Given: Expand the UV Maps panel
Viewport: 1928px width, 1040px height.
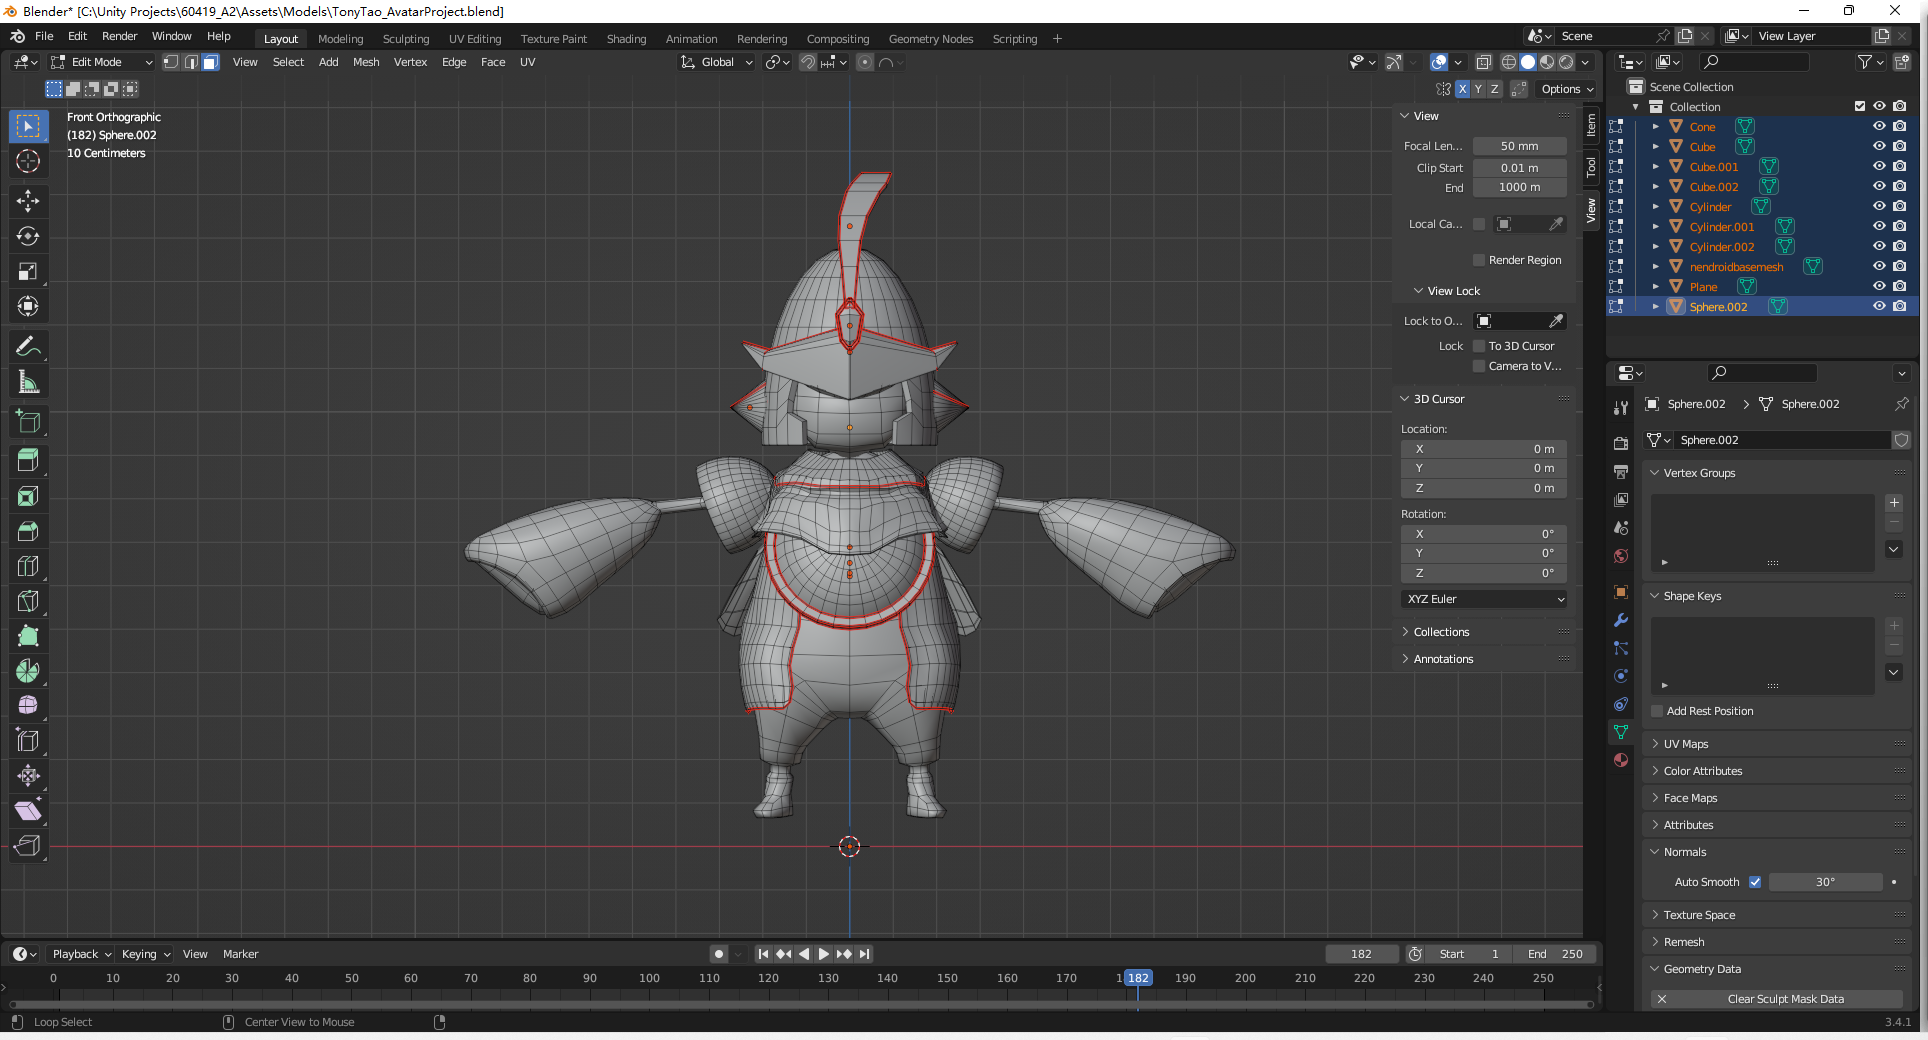Looking at the screenshot, I should point(1686,744).
